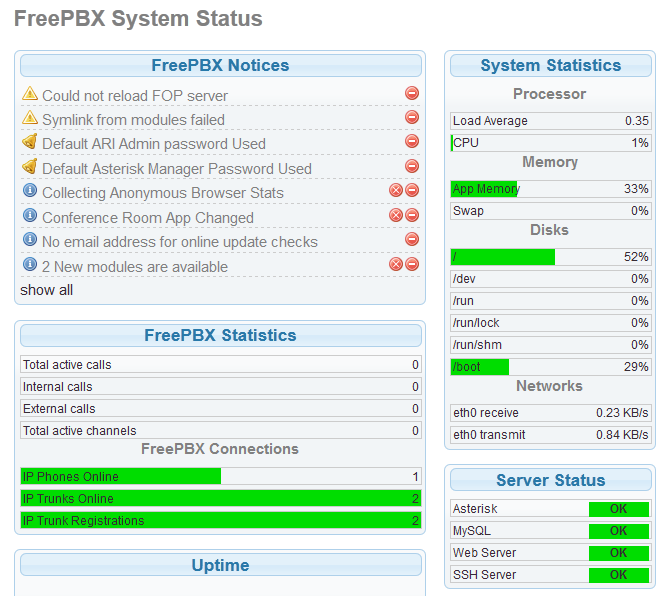Click the 'show all' notices link
This screenshot has width=669, height=596.
tap(47, 290)
